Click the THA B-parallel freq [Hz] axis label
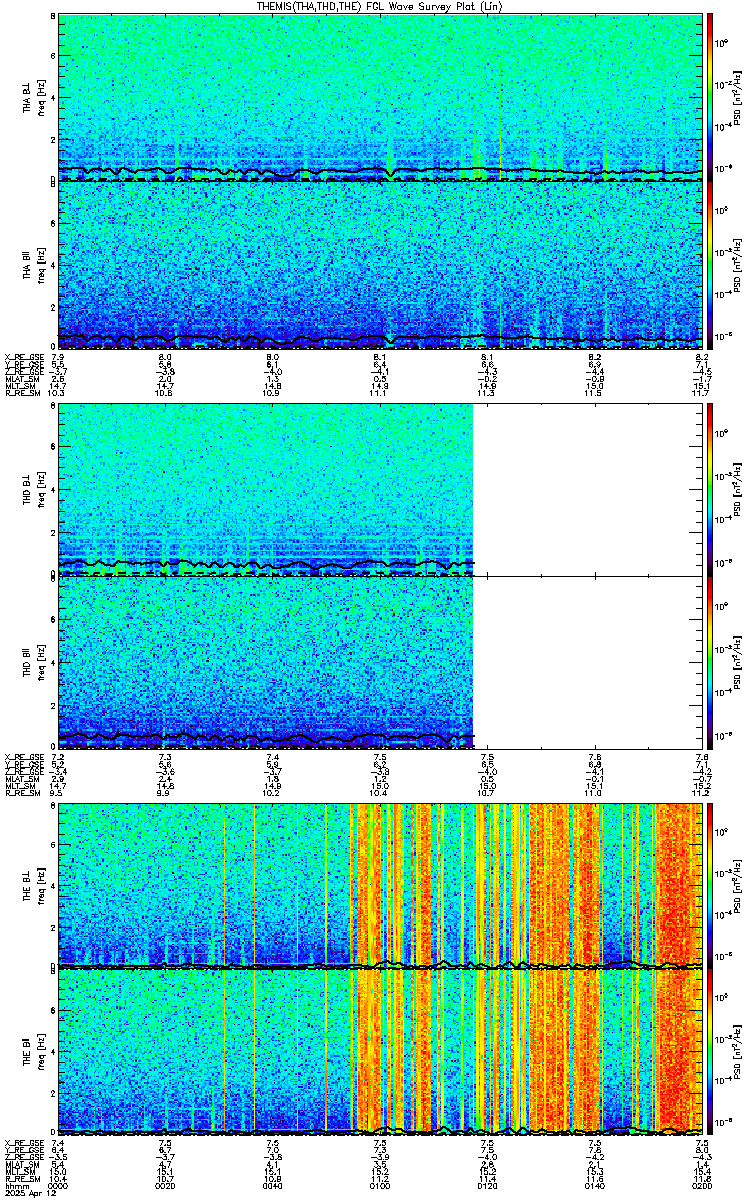The image size is (750, 1200). point(41,265)
